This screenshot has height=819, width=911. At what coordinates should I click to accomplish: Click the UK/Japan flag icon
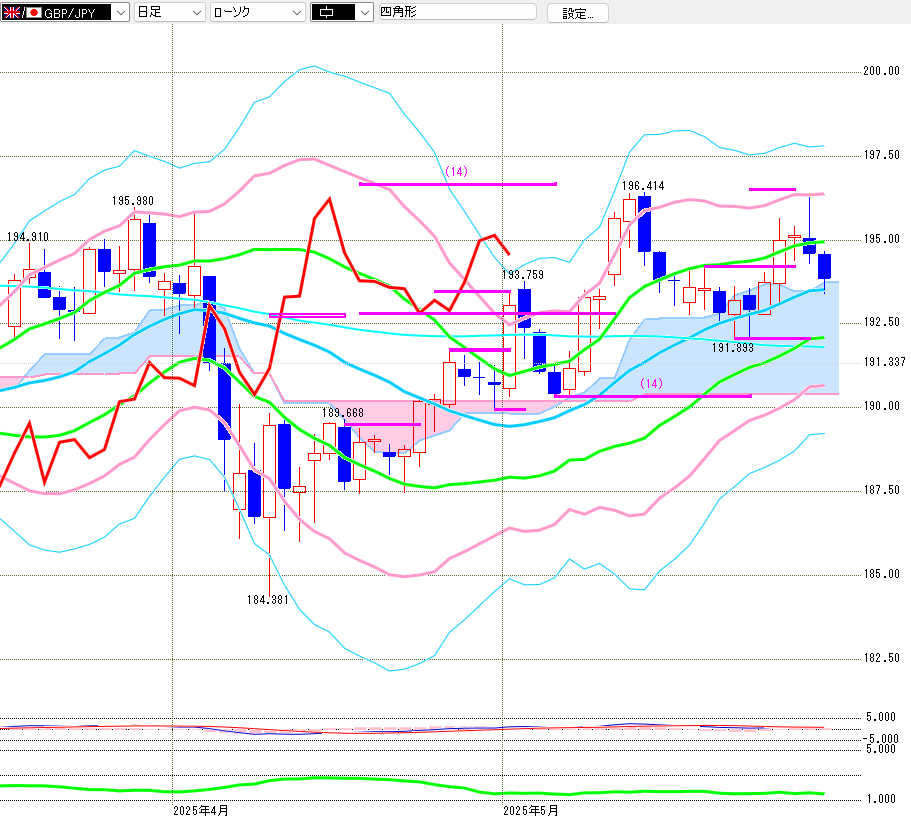pos(22,12)
